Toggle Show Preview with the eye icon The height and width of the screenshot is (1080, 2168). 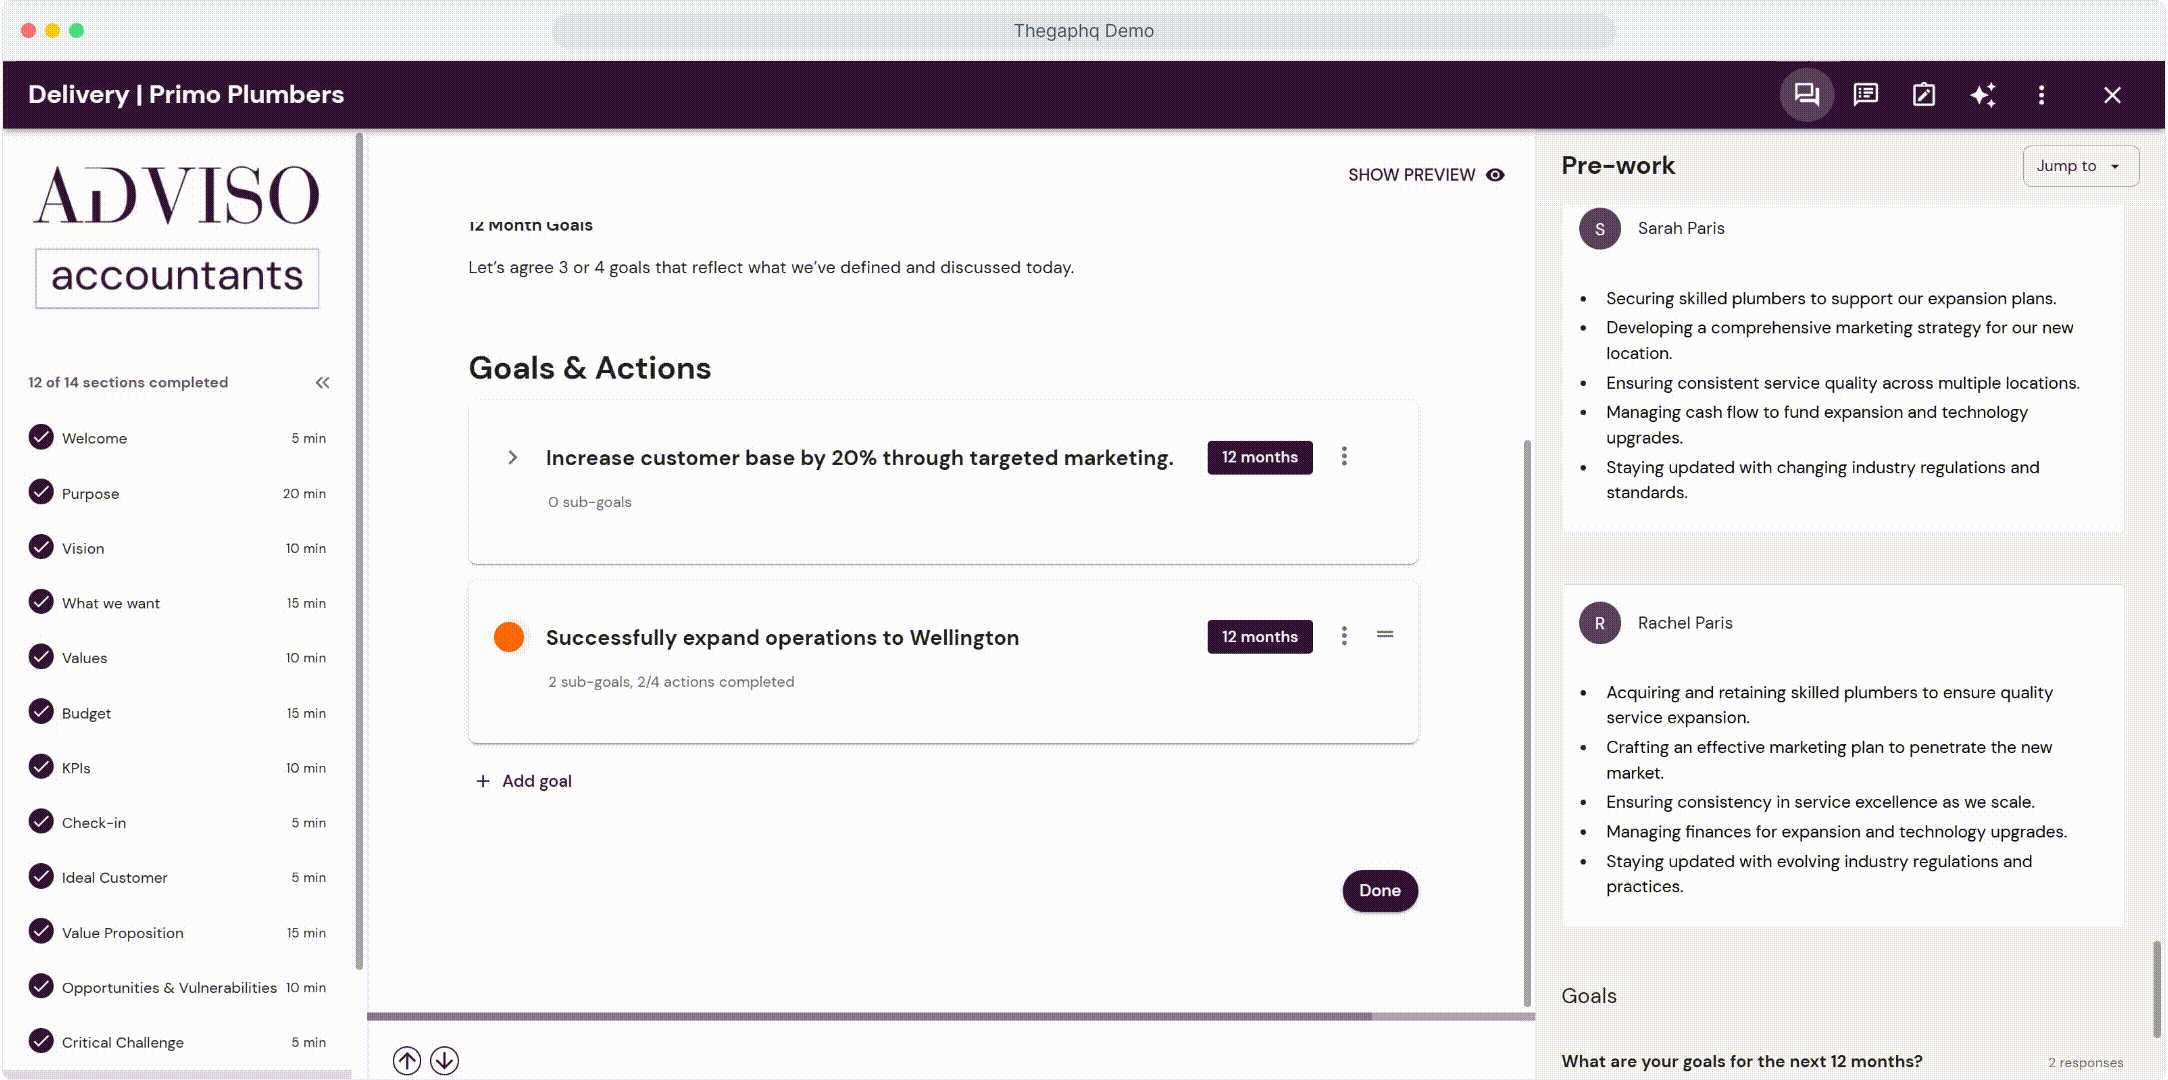[x=1496, y=174]
